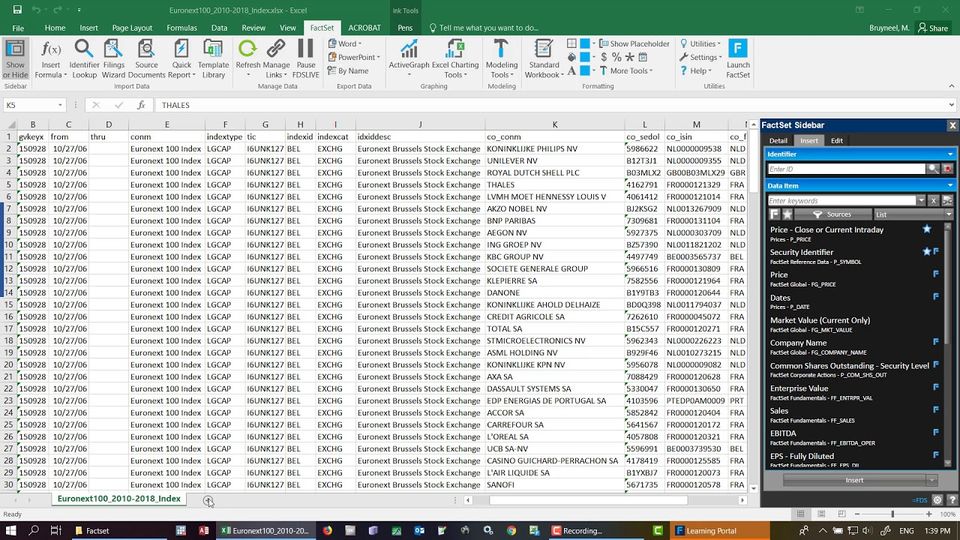Open Source Documents

(x=146, y=59)
